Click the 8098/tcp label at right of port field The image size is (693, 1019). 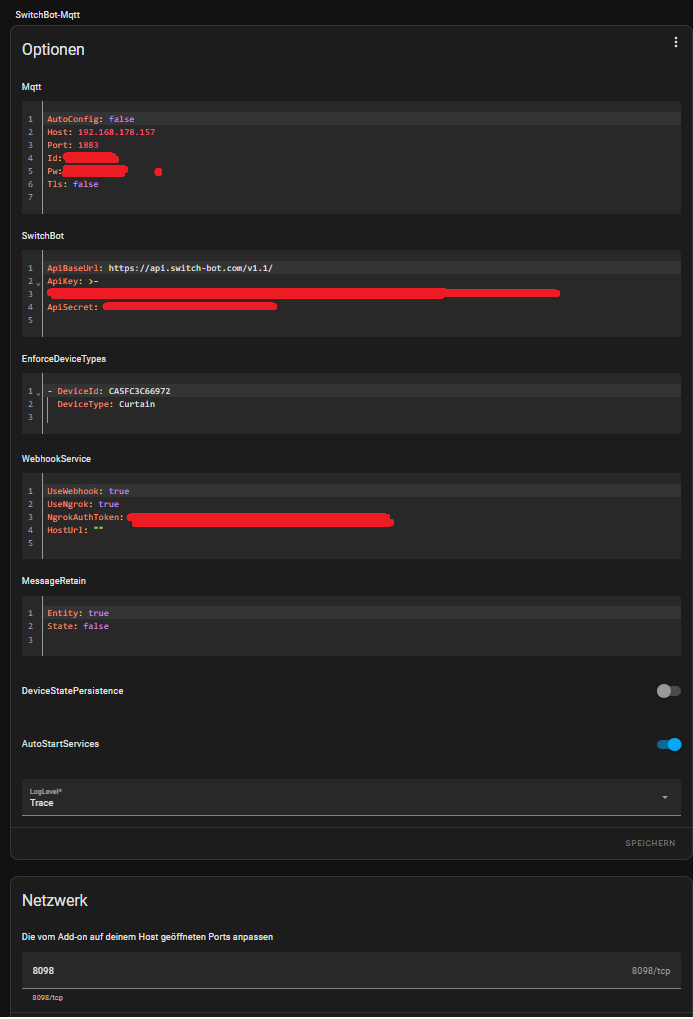pyautogui.click(x=651, y=970)
